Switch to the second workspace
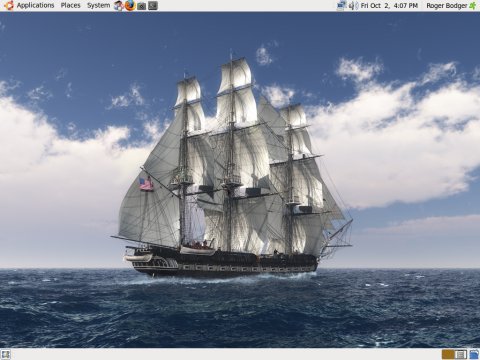Screen dimensions: 480x360 click(461, 354)
